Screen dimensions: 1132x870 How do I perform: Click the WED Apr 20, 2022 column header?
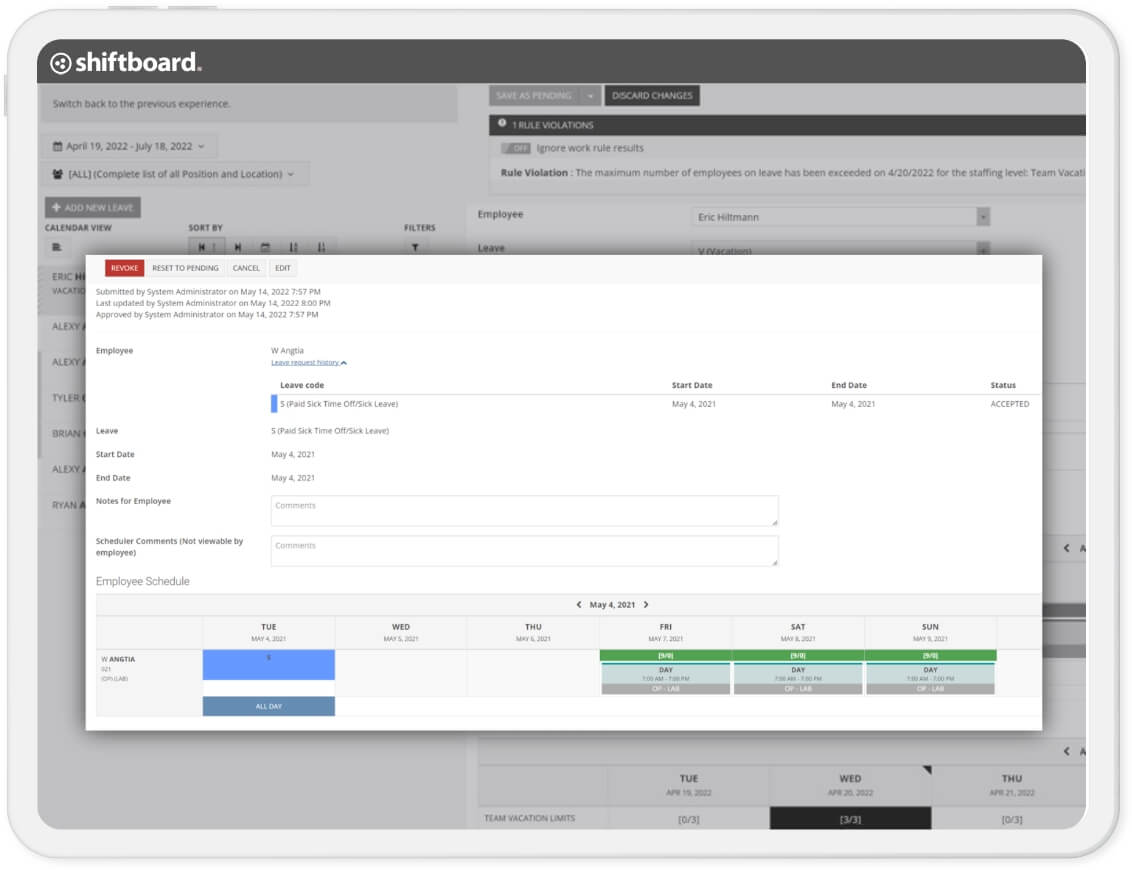[x=850, y=785]
